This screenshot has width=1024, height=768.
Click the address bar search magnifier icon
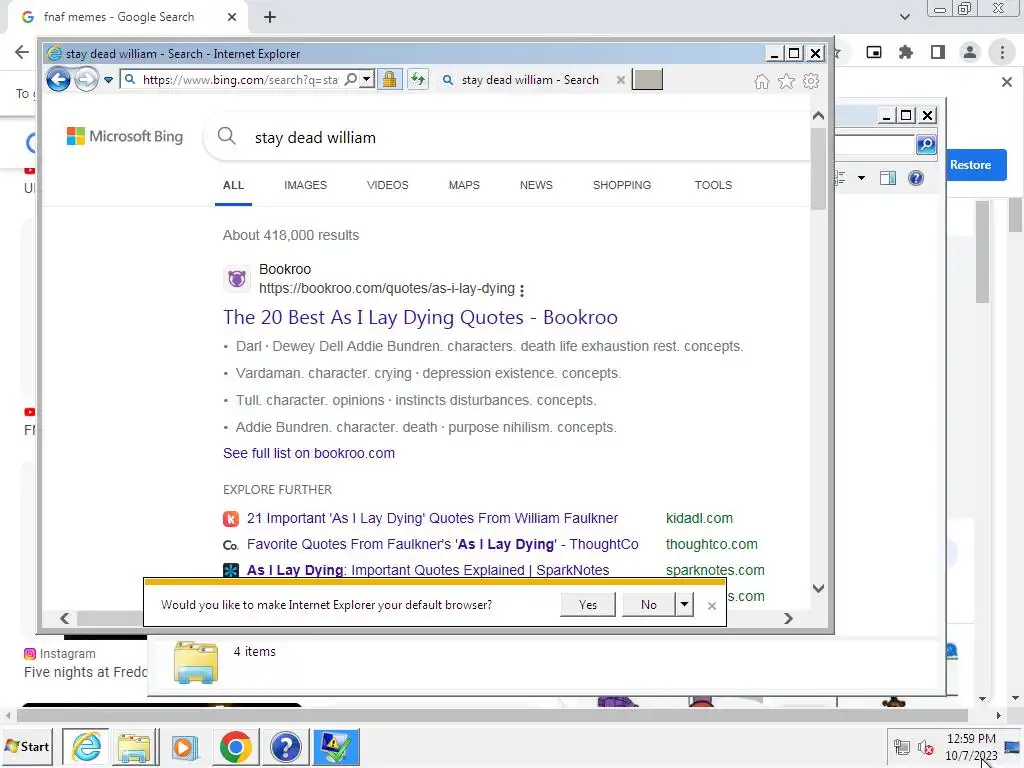(351, 79)
